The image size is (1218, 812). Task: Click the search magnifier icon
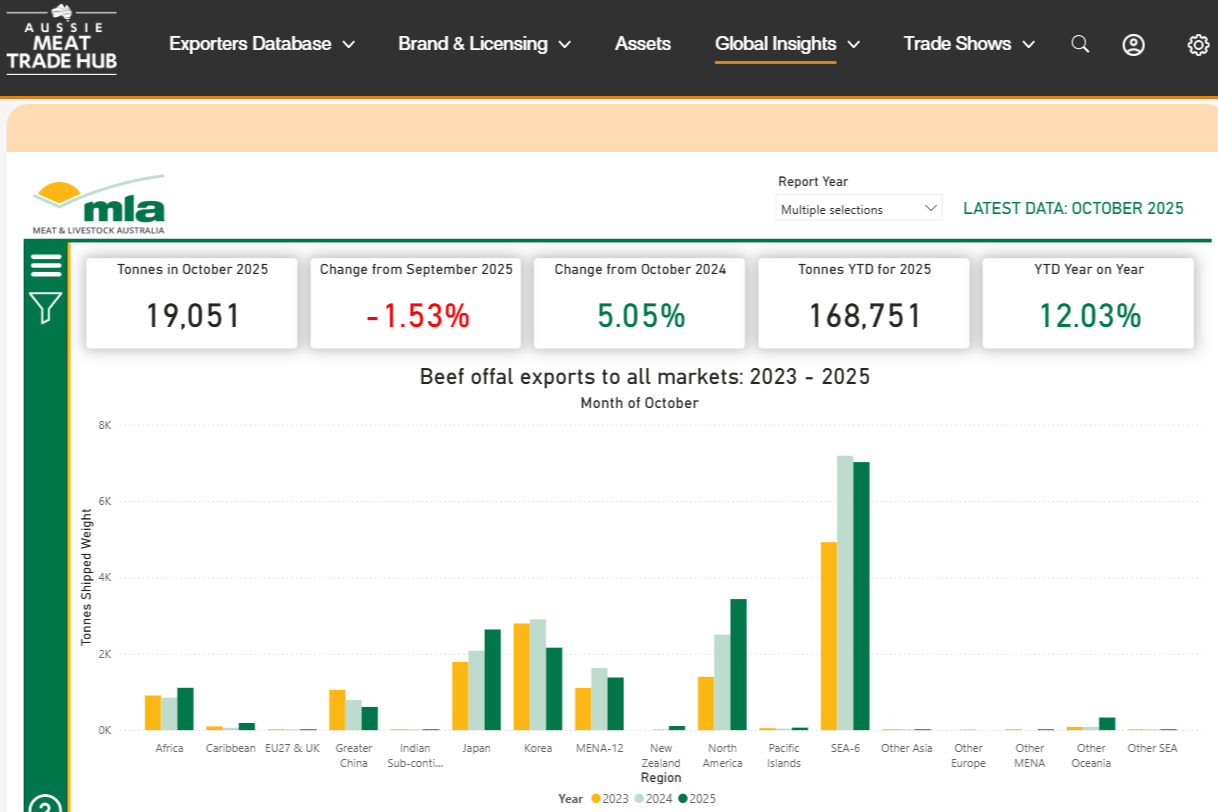[1080, 44]
